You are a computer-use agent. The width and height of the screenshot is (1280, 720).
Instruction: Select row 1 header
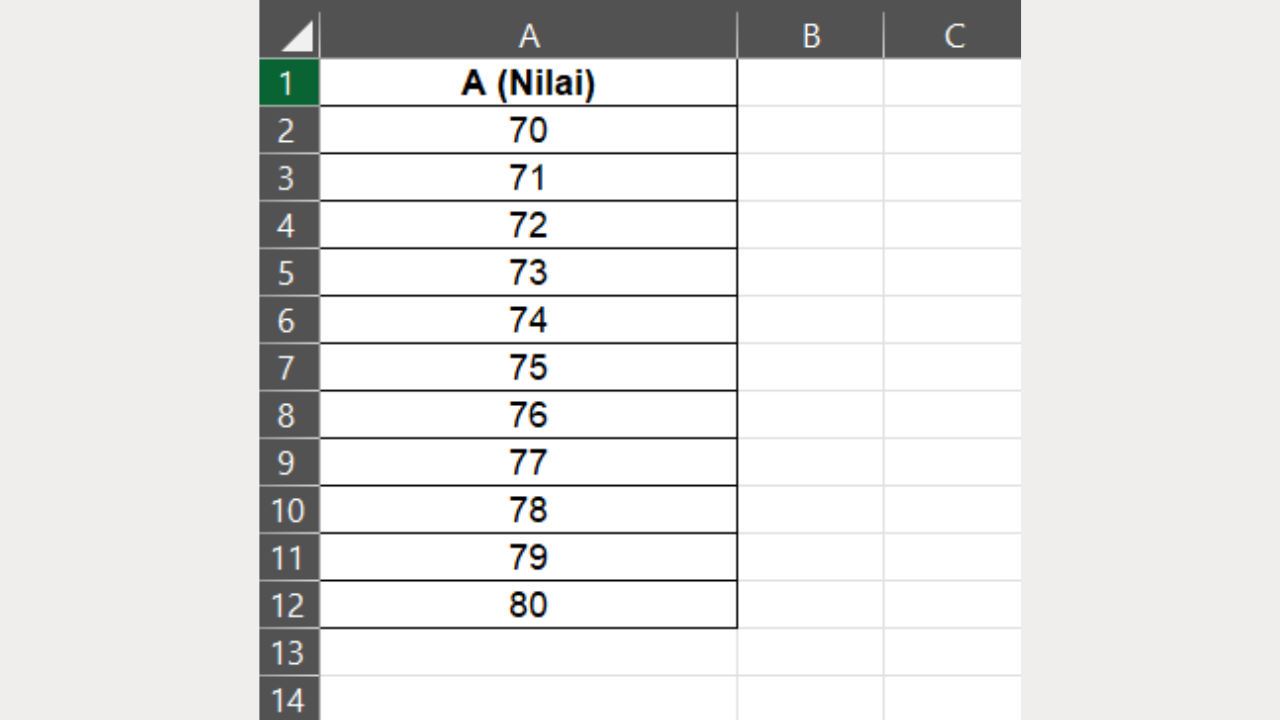coord(289,83)
